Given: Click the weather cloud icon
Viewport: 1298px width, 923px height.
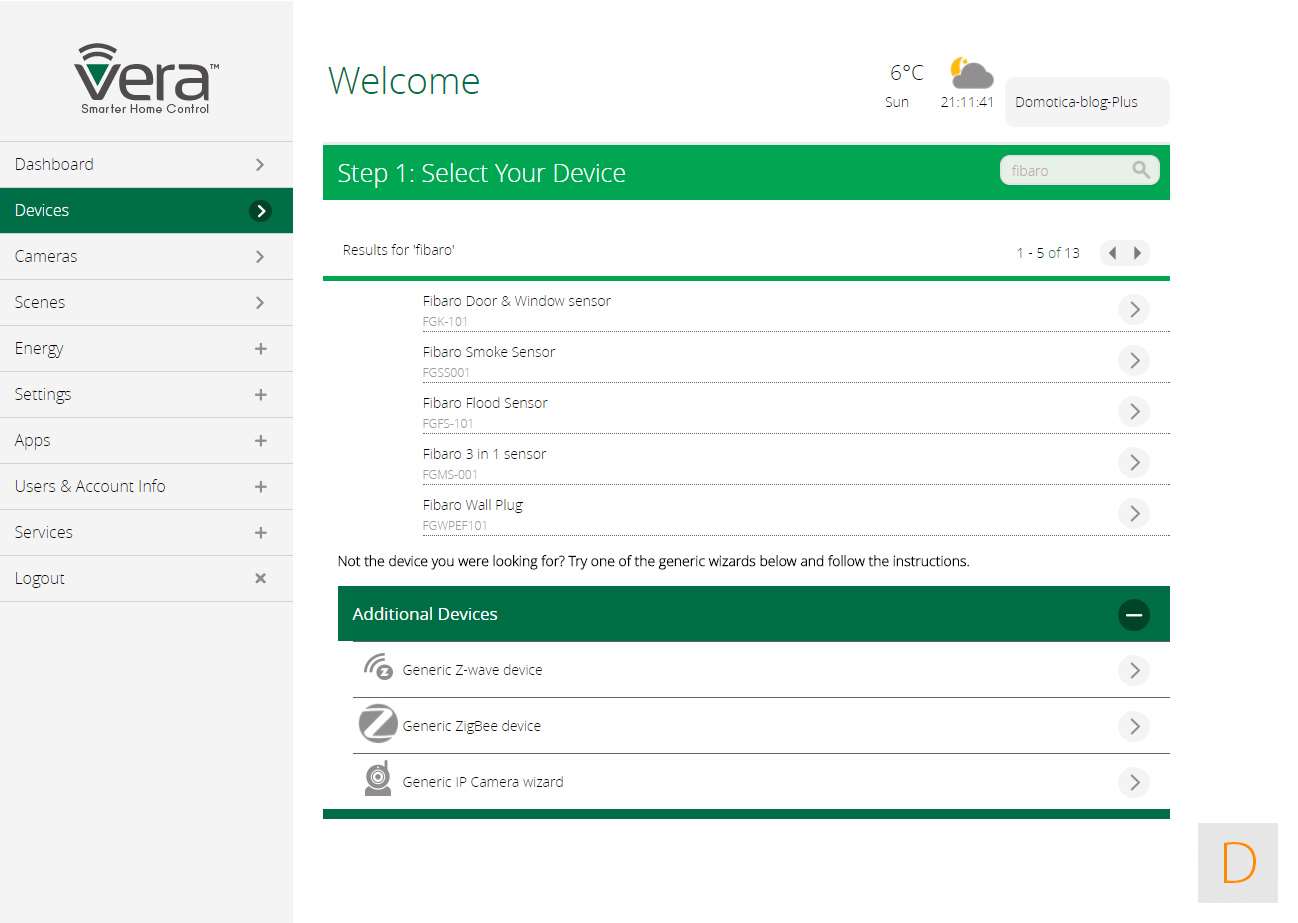Looking at the screenshot, I should (x=970, y=73).
